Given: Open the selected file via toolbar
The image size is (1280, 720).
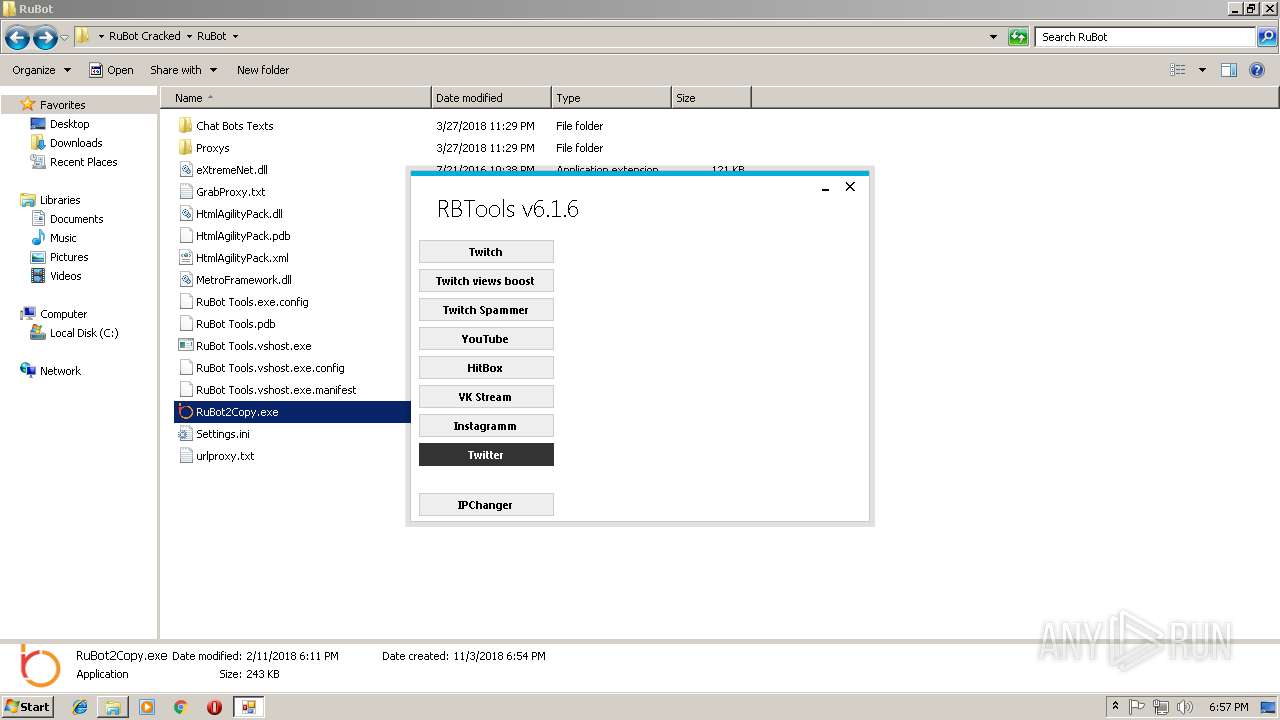Looking at the screenshot, I should coord(111,70).
